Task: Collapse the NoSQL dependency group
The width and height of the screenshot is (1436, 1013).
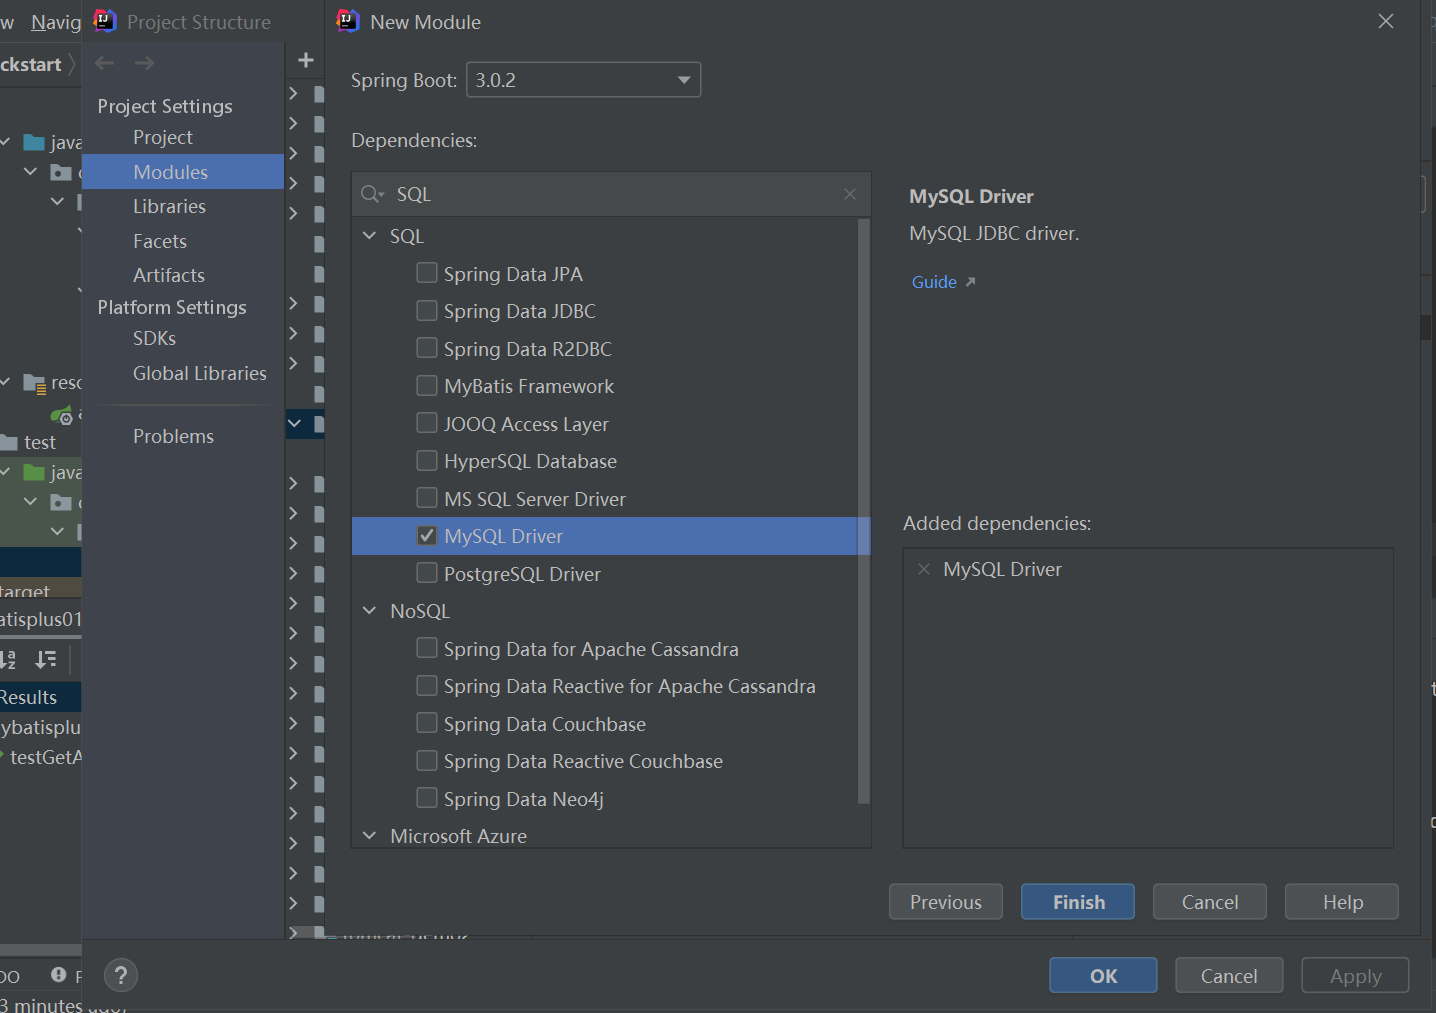Action: (369, 611)
